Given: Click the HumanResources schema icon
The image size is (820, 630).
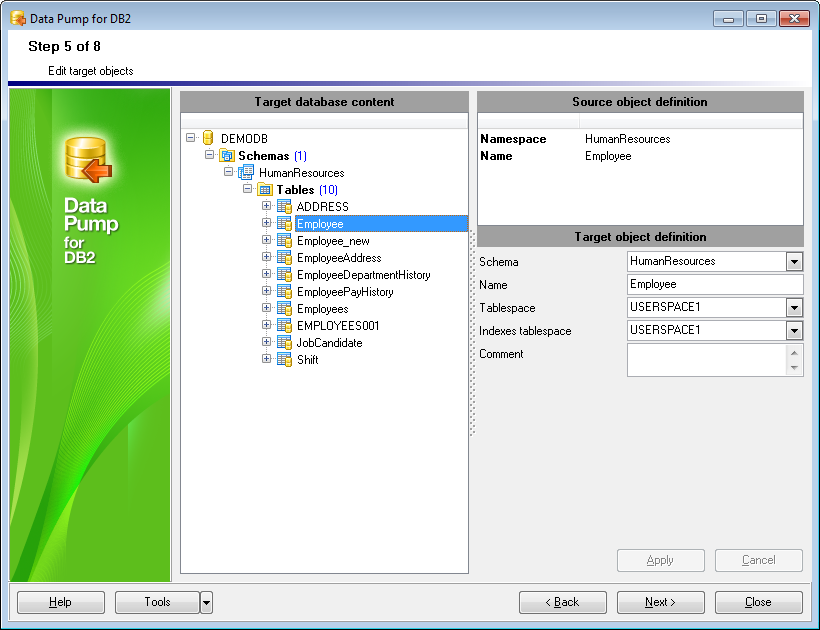Looking at the screenshot, I should 246,173.
